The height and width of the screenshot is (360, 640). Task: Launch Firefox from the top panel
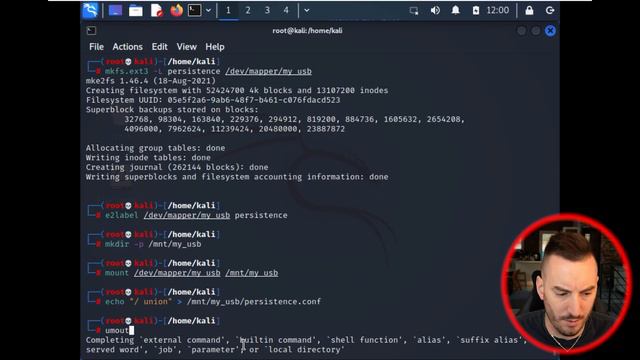pos(176,10)
